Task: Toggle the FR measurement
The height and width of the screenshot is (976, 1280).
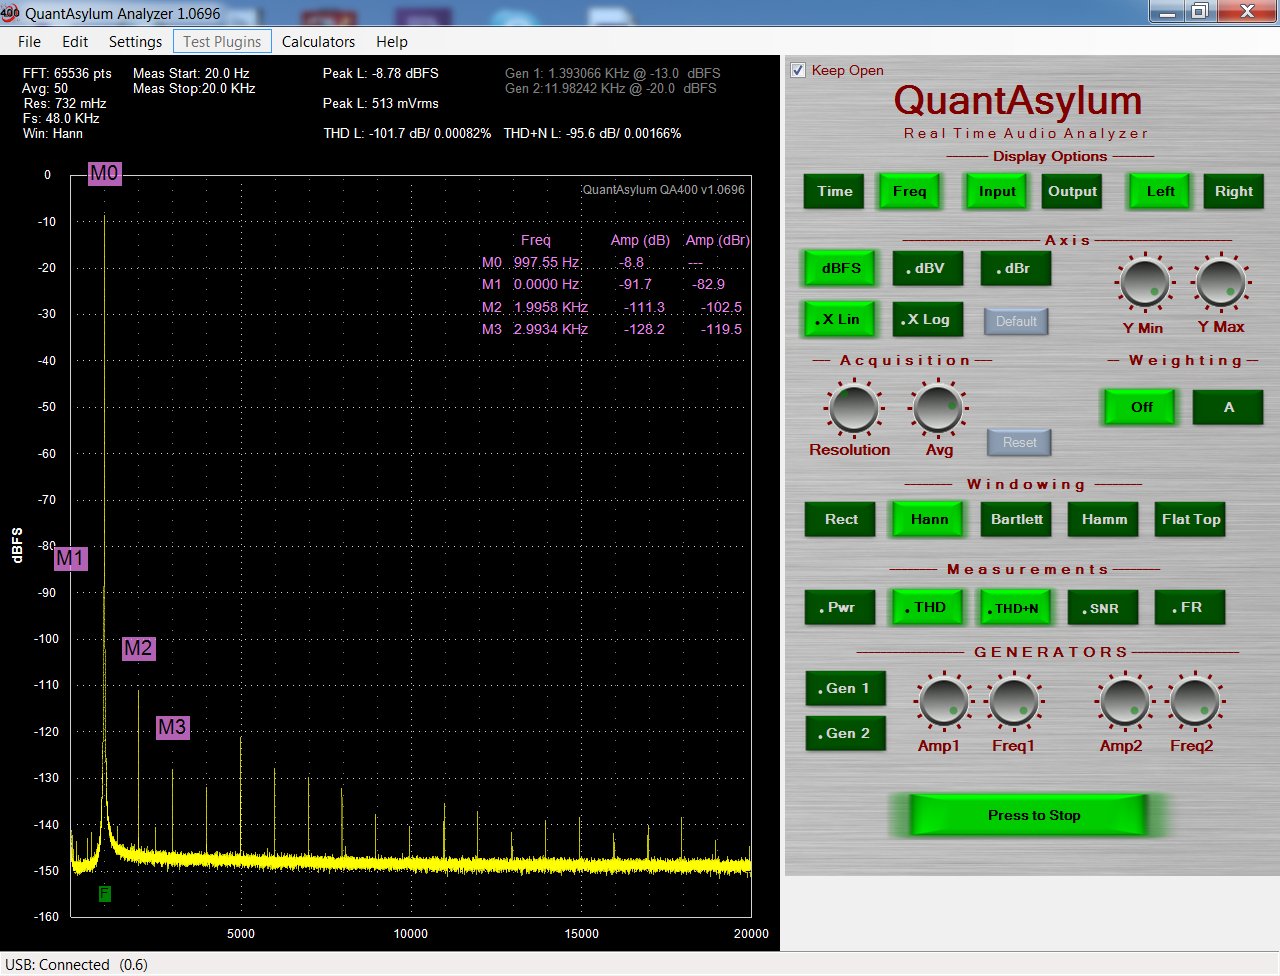Action: [x=1191, y=607]
